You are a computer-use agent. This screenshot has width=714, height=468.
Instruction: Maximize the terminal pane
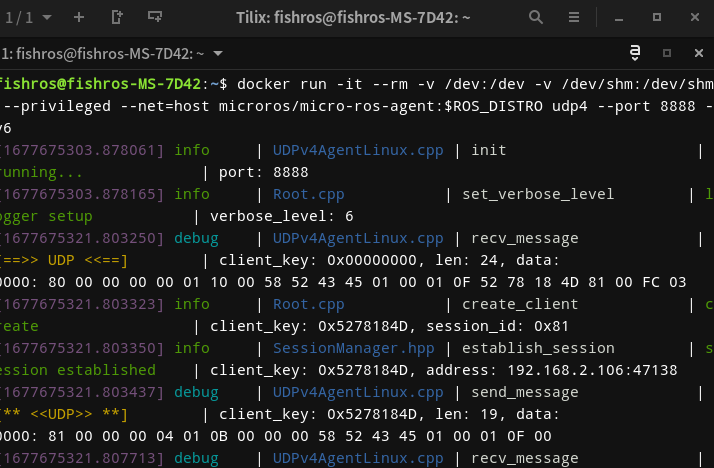tap(667, 53)
